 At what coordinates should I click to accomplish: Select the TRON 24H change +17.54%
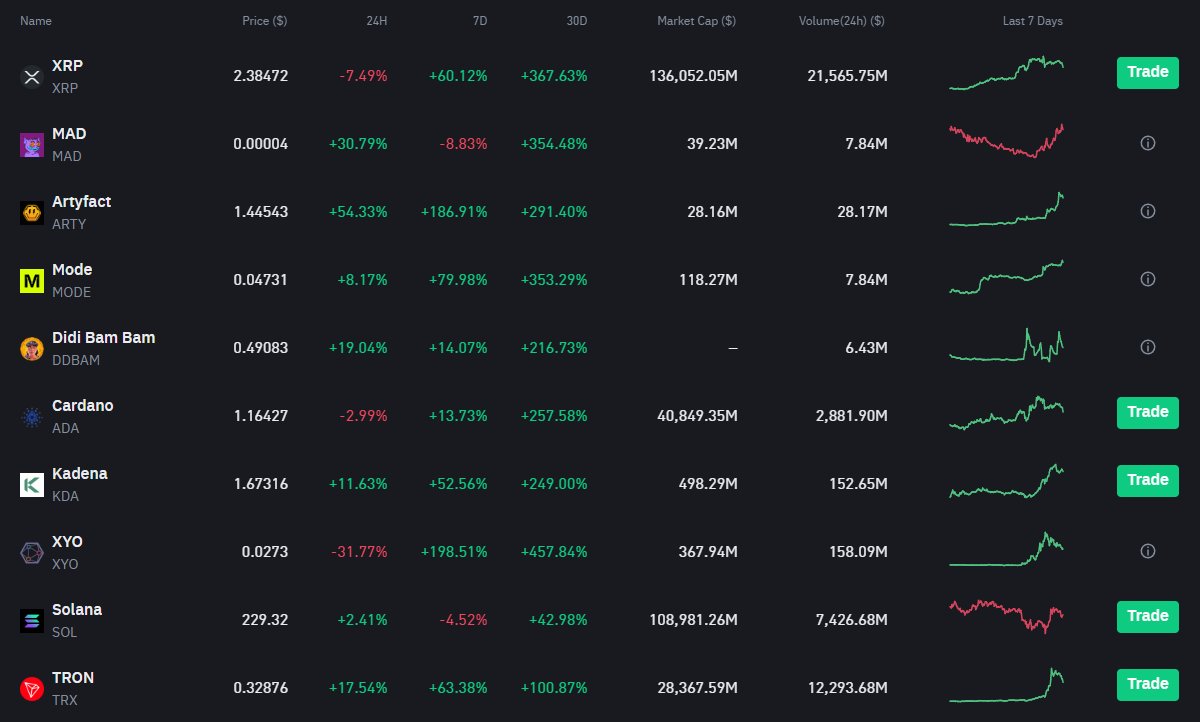358,688
